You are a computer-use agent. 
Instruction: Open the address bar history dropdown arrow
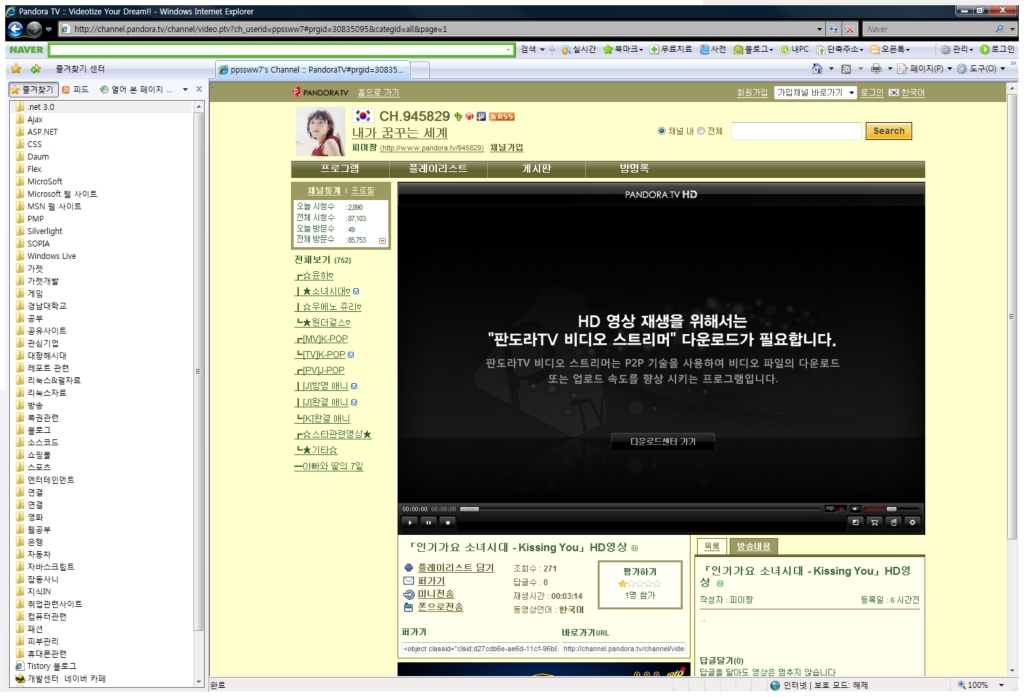click(x=820, y=29)
